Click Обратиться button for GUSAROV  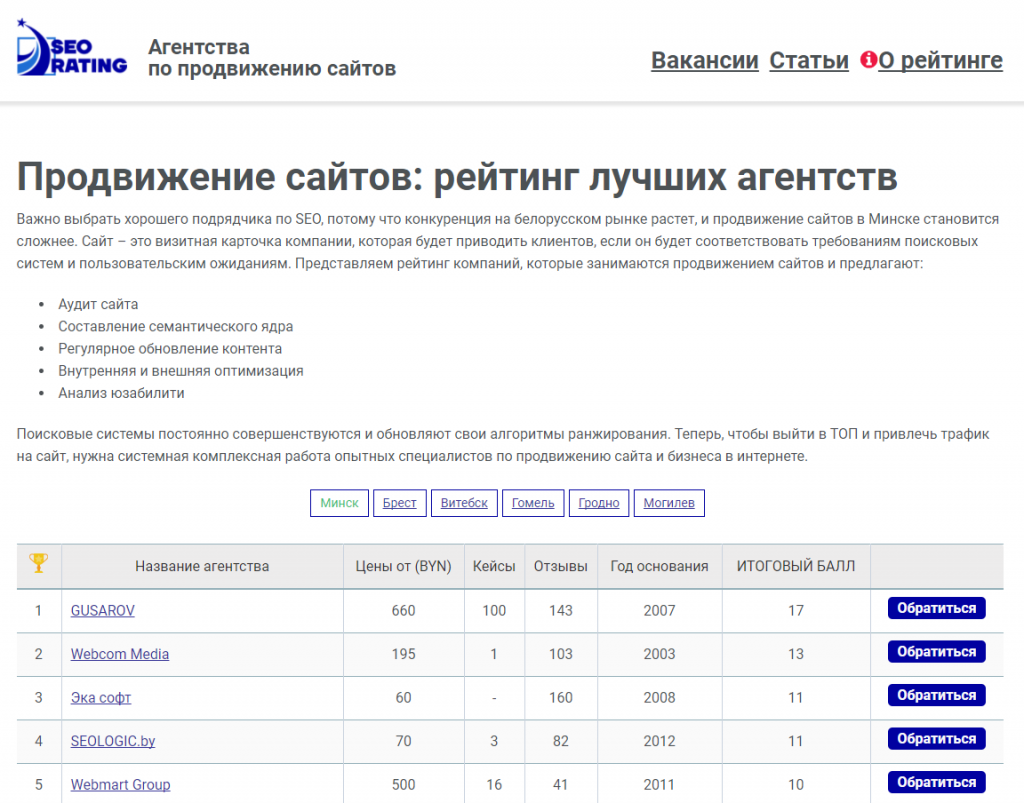[x=936, y=608]
